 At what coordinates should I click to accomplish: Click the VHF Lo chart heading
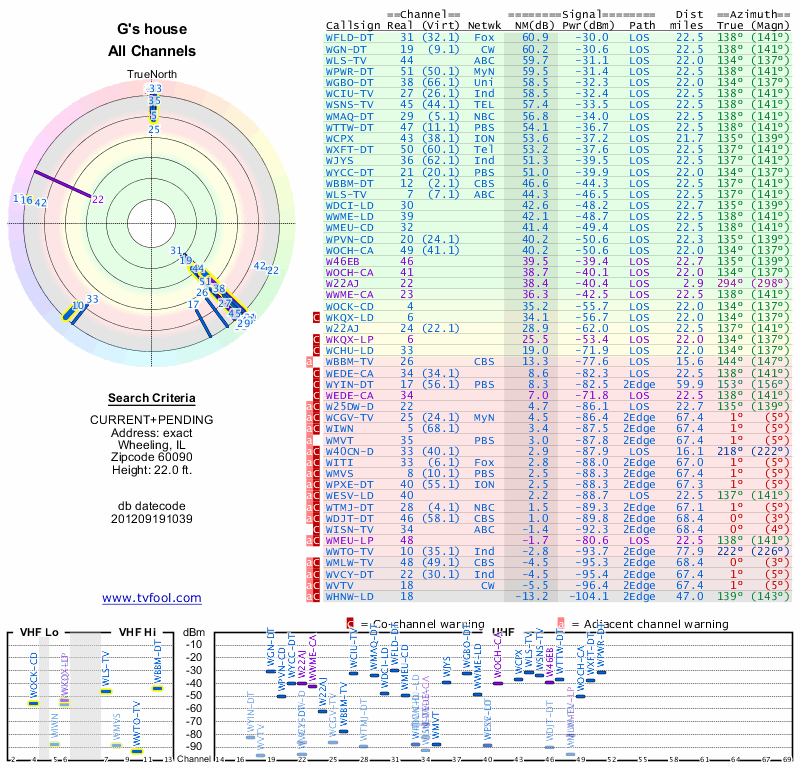[39, 632]
